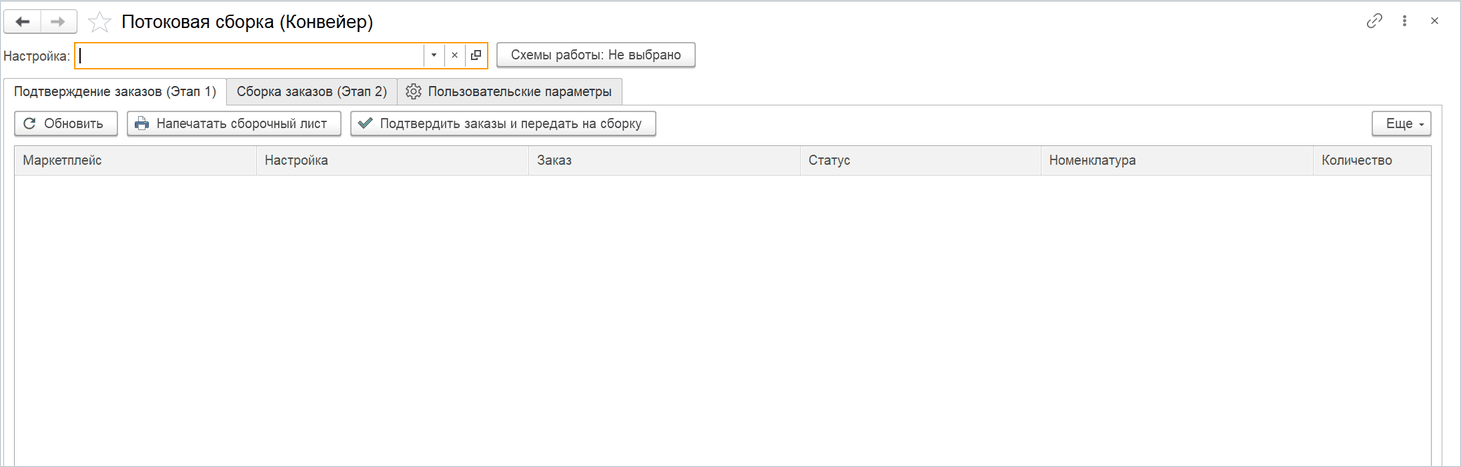
Task: Sort by Настройка column header
Action: point(392,160)
